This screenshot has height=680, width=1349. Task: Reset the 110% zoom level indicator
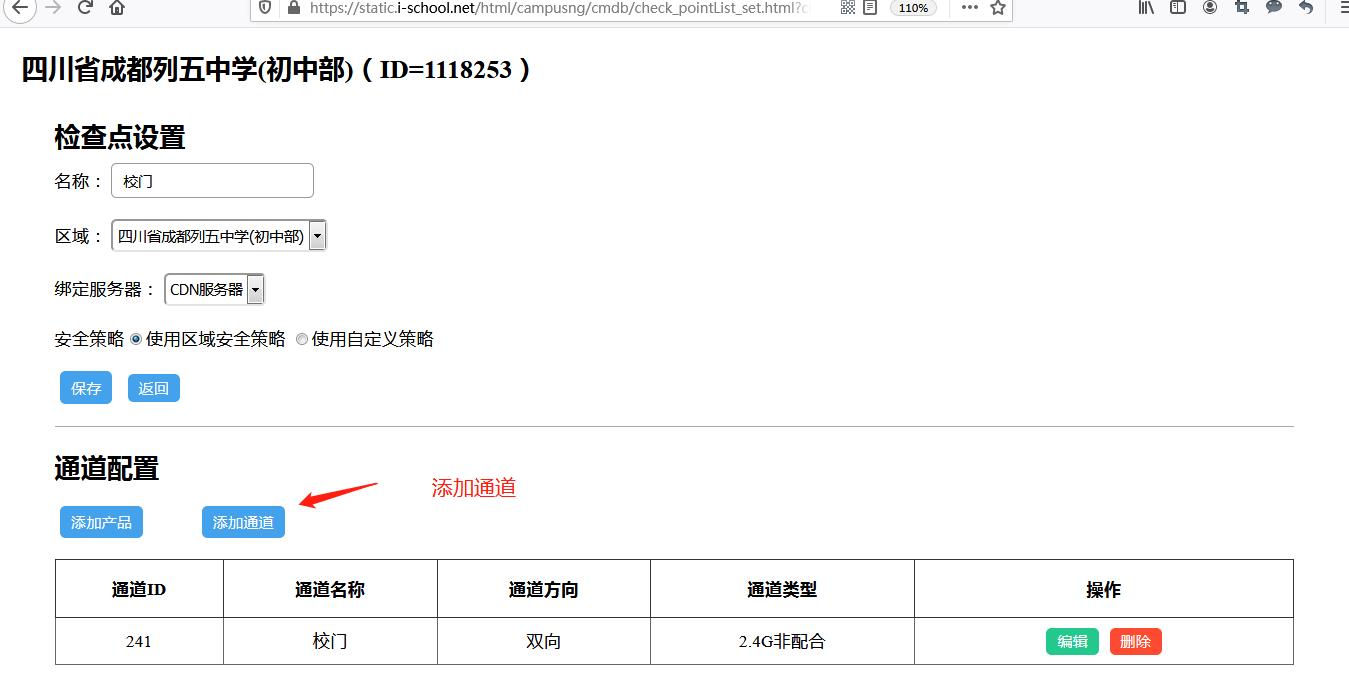click(x=912, y=8)
